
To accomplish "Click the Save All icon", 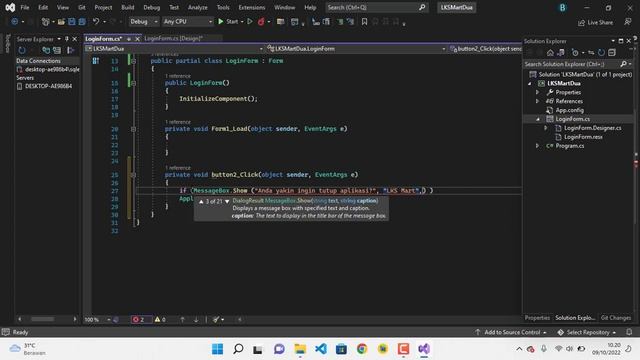I will click(x=82, y=22).
